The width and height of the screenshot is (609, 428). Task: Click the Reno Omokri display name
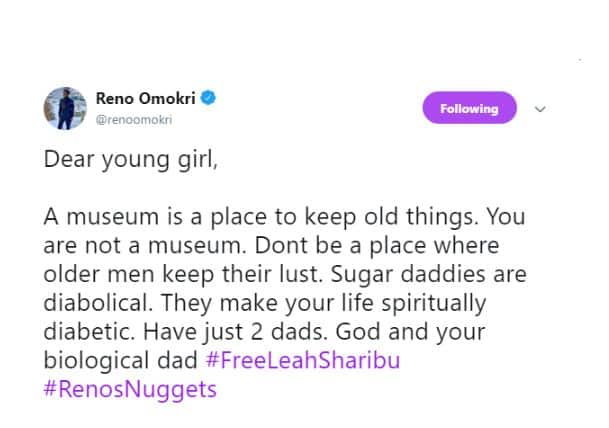149,98
